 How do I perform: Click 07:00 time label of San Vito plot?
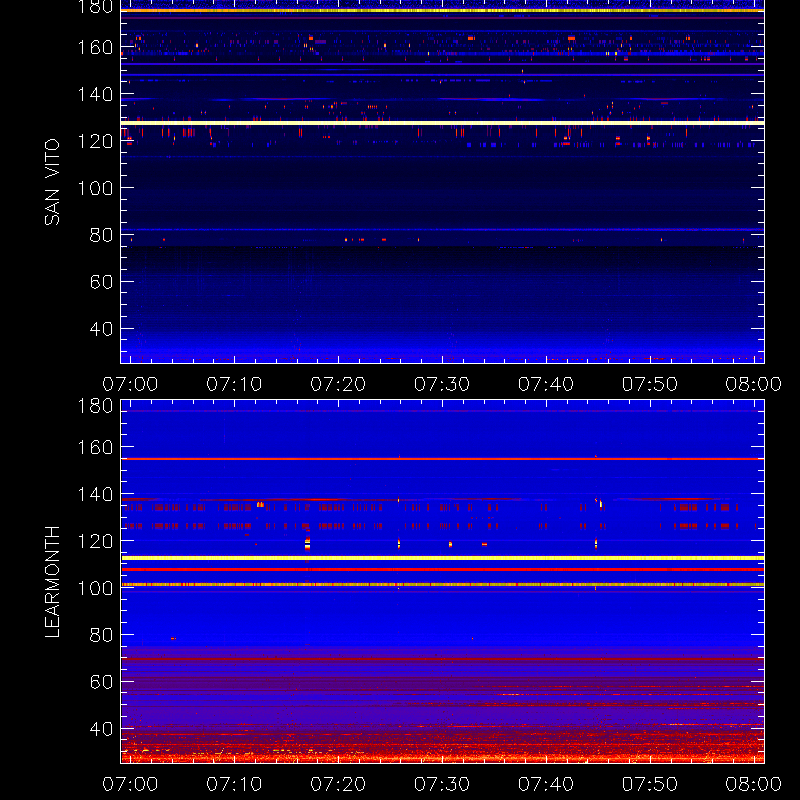(130, 384)
